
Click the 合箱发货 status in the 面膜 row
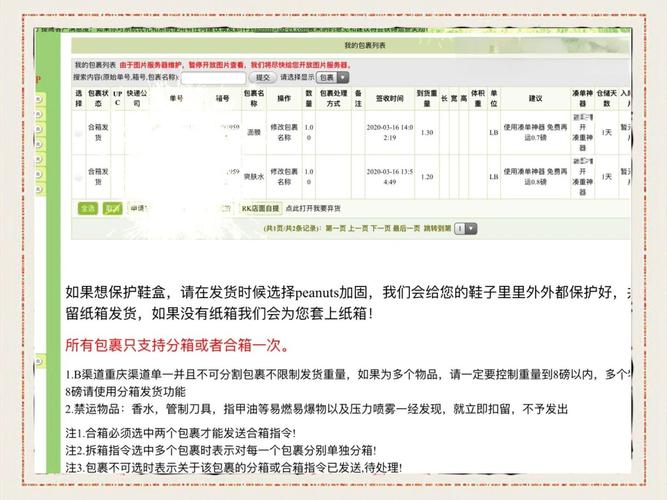(x=98, y=132)
